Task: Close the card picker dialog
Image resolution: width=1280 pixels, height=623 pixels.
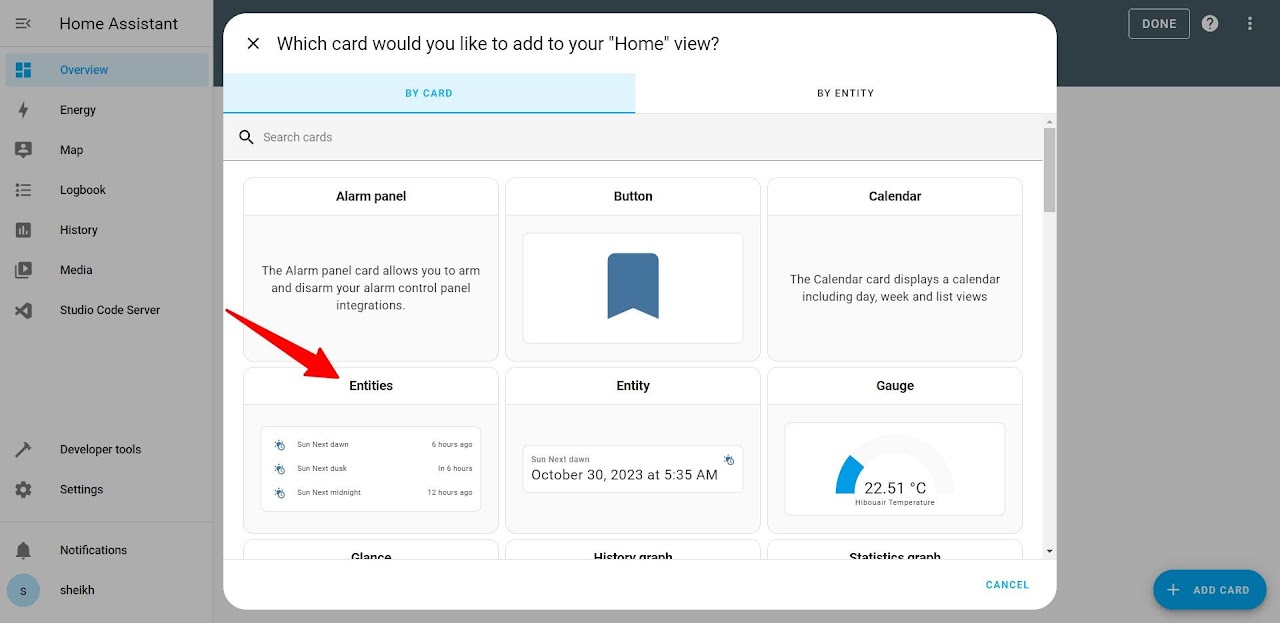Action: tap(253, 43)
